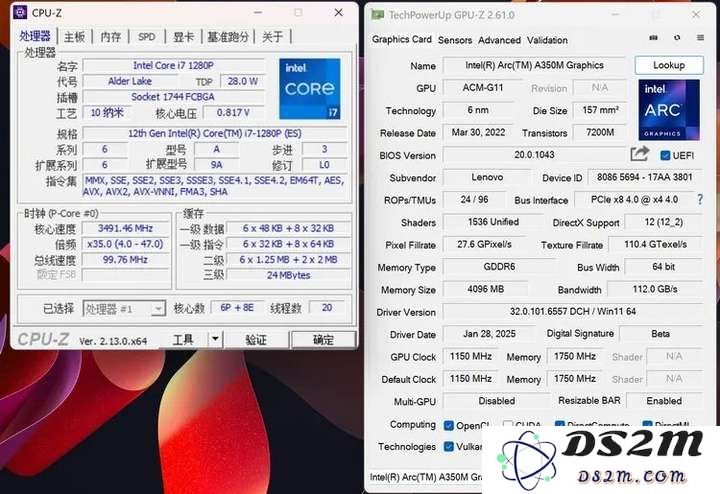Click the 12th Gen Intel Core i7-1280P (ES) specification

[x=215, y=134]
